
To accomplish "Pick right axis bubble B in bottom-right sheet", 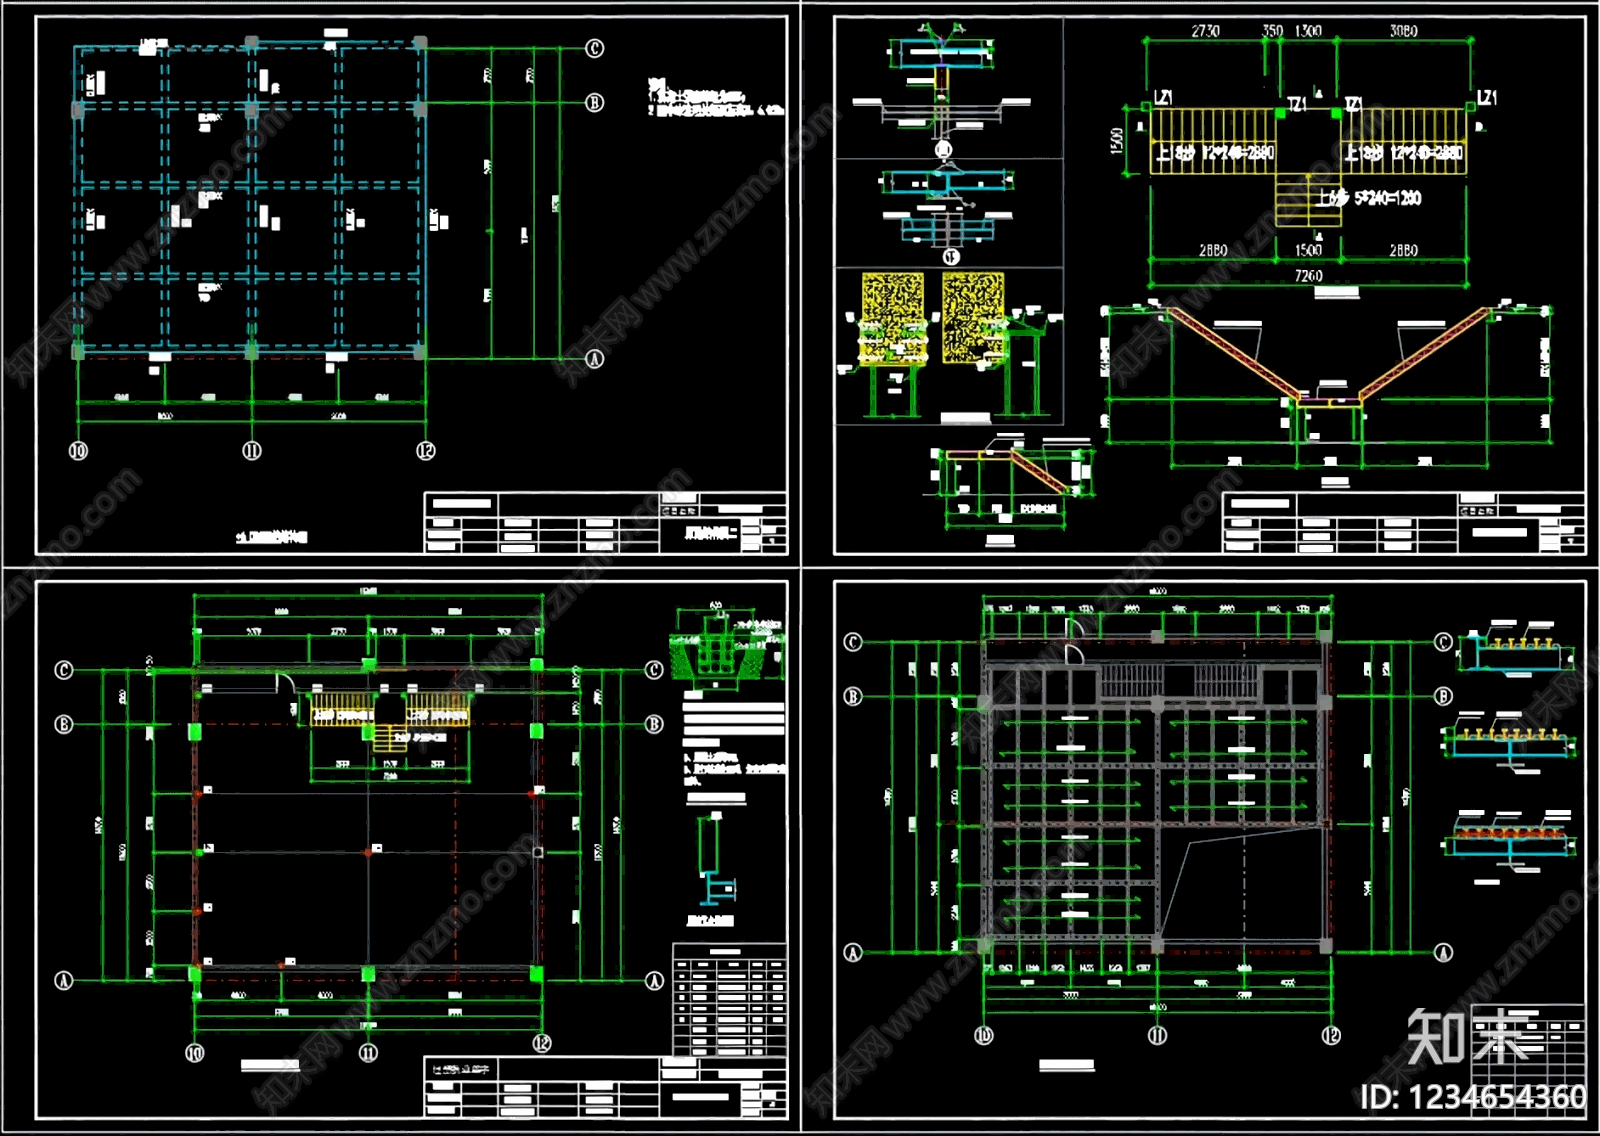I will coord(1443,696).
